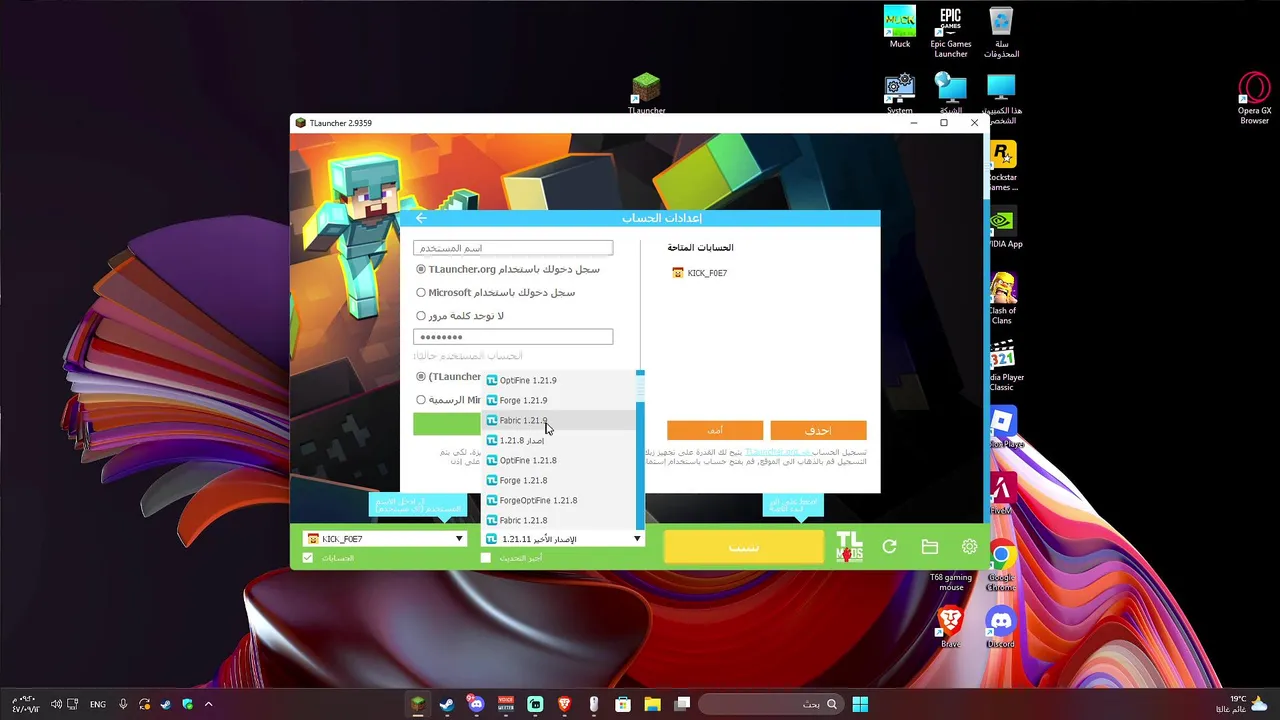The width and height of the screenshot is (1280, 720).
Task: Click the password input field
Action: click(513, 337)
